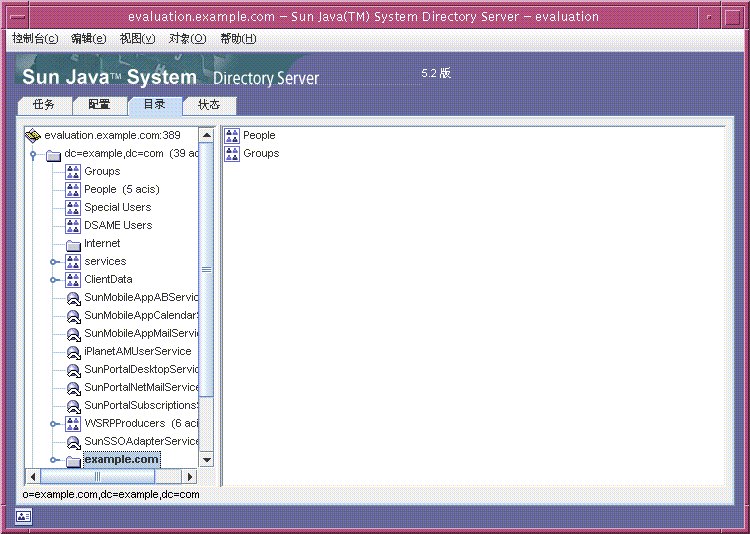This screenshot has height=534, width=750.
Task: Click the vertical scrollbar thumb in tree
Action: point(206,269)
